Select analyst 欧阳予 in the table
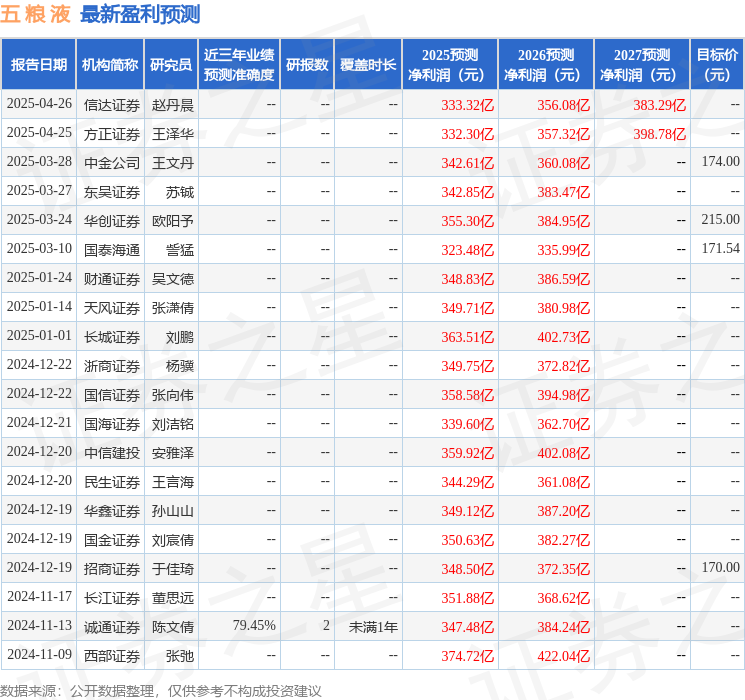The height and width of the screenshot is (700, 745). click(172, 220)
